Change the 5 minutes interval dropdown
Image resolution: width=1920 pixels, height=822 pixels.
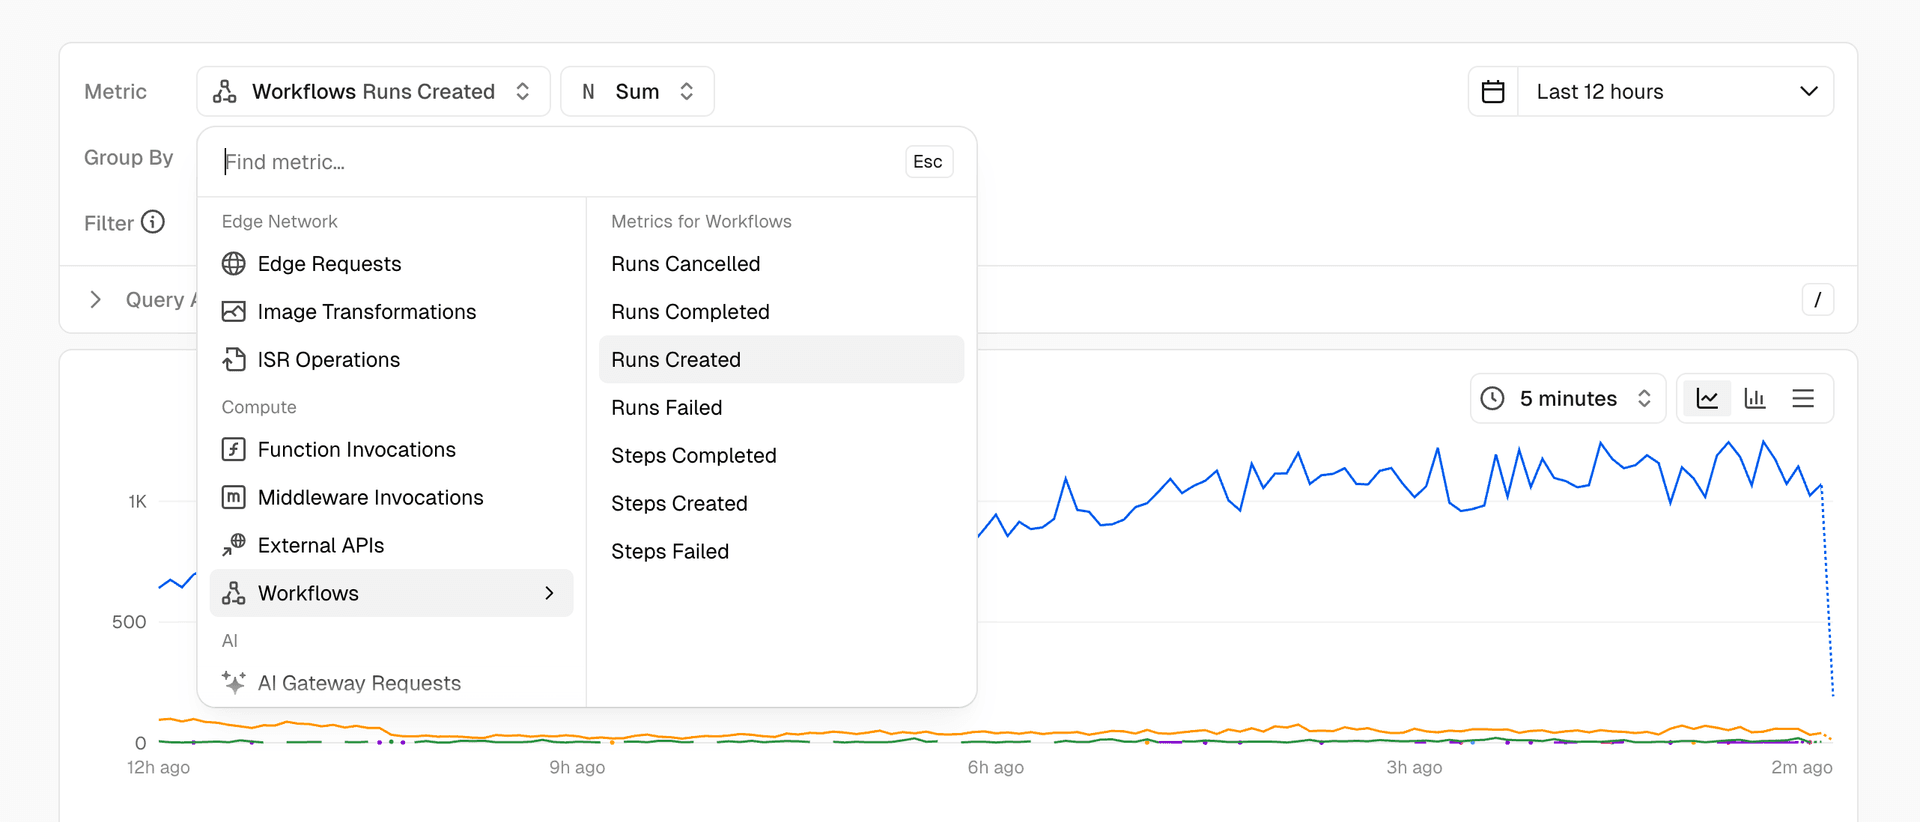[x=1567, y=399]
